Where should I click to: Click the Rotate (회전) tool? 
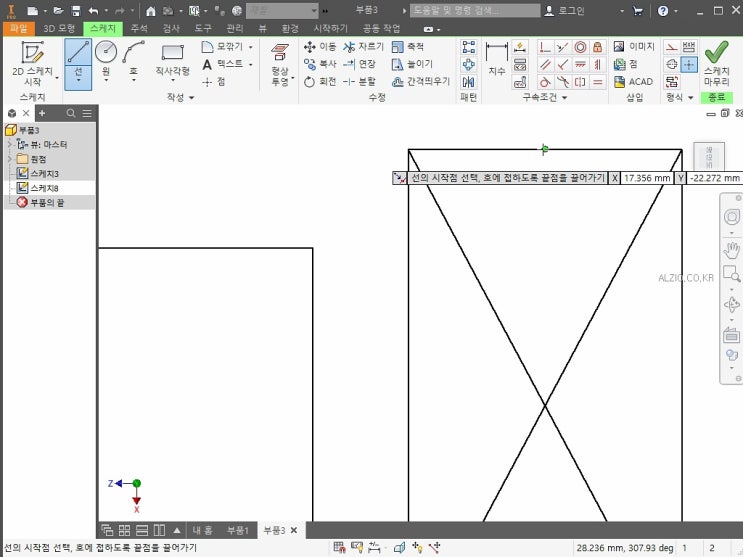tap(319, 82)
